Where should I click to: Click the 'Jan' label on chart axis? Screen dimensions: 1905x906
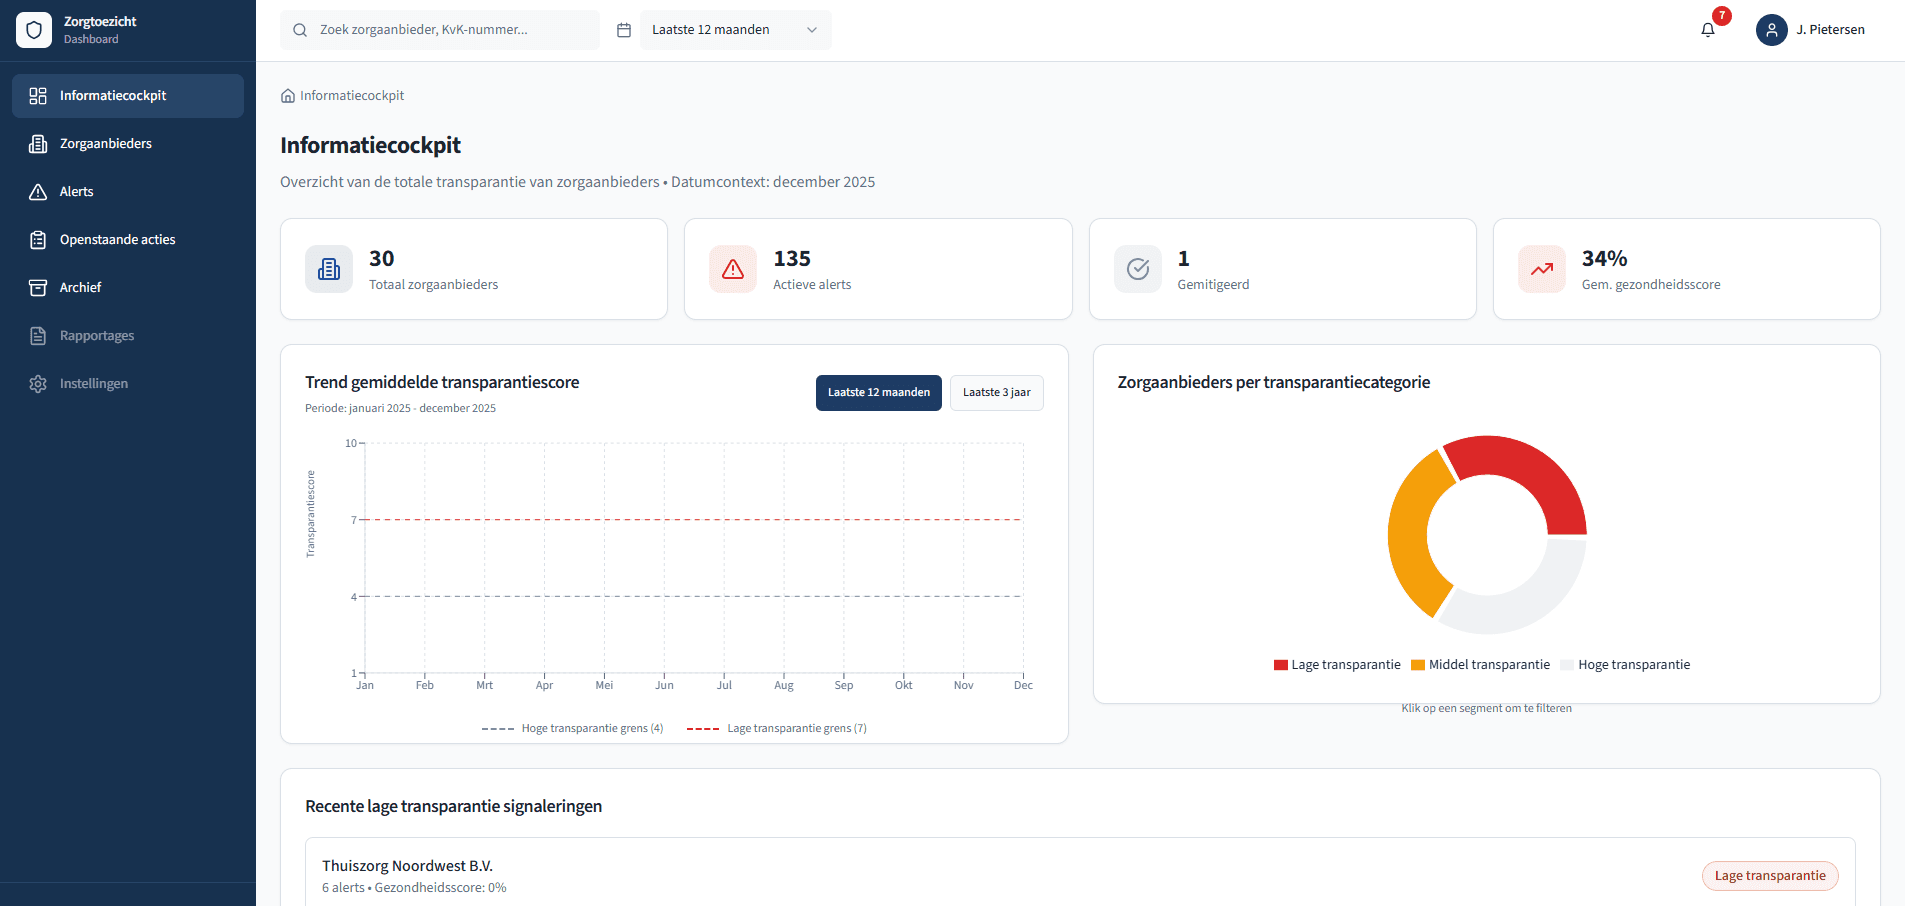point(365,685)
